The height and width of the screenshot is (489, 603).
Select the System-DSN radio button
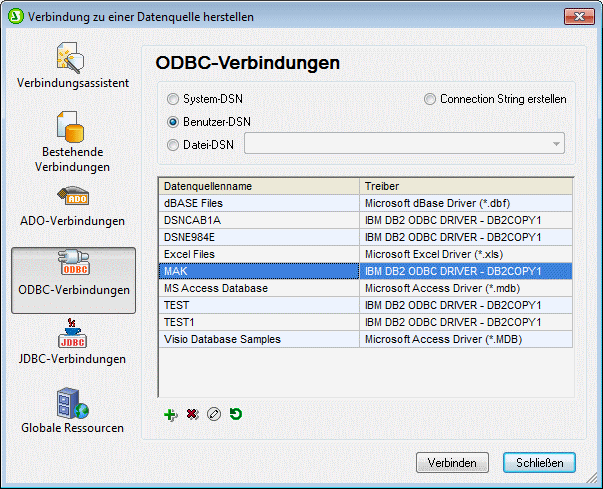tap(173, 100)
